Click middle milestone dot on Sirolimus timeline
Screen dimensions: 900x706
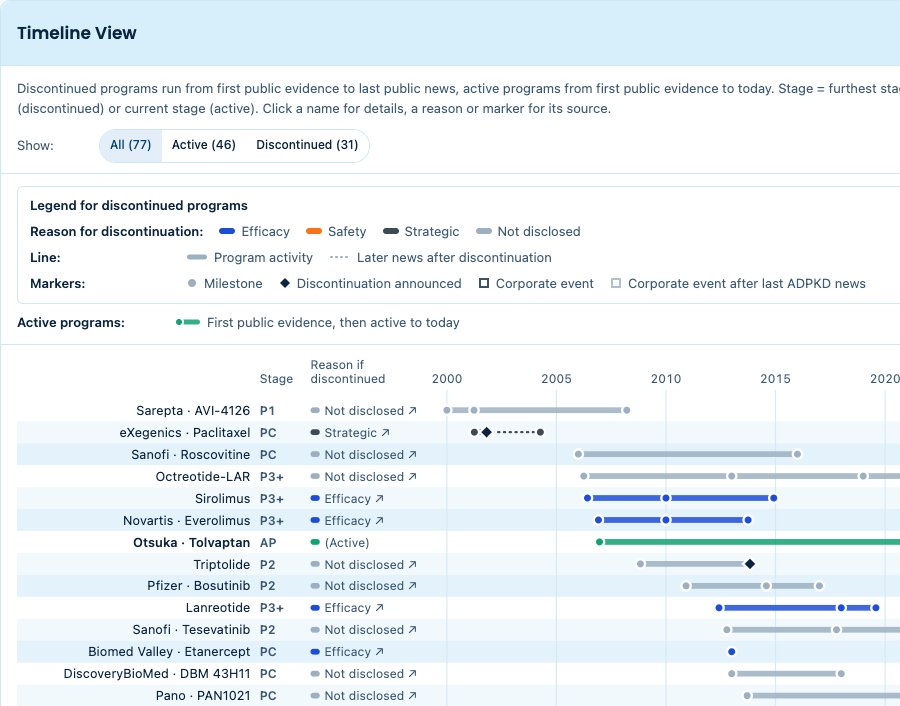pos(666,498)
